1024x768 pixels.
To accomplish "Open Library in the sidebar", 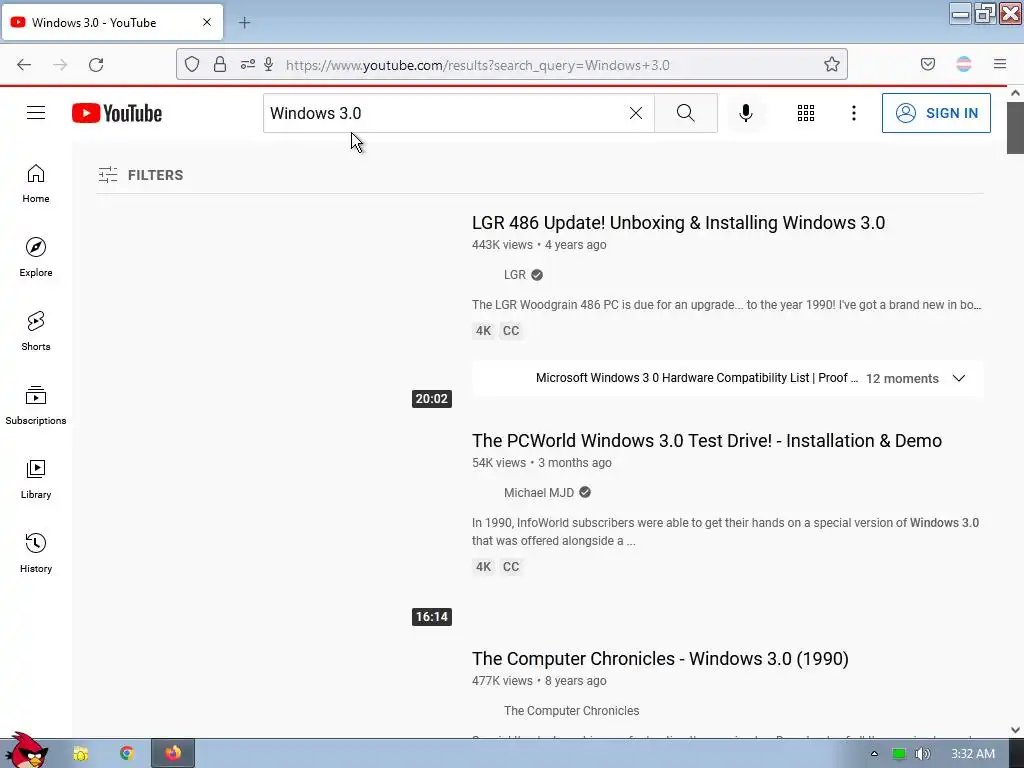I will (x=36, y=479).
